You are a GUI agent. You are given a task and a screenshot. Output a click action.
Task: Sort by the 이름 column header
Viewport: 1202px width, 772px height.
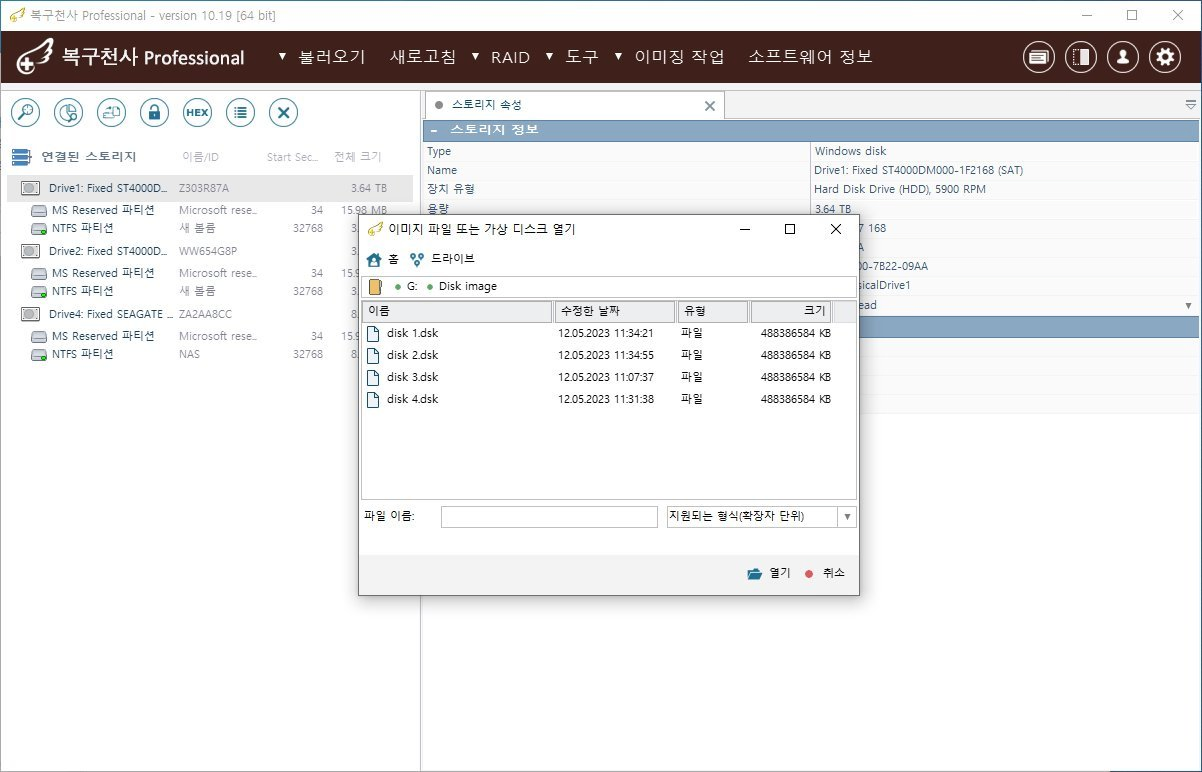coord(457,312)
